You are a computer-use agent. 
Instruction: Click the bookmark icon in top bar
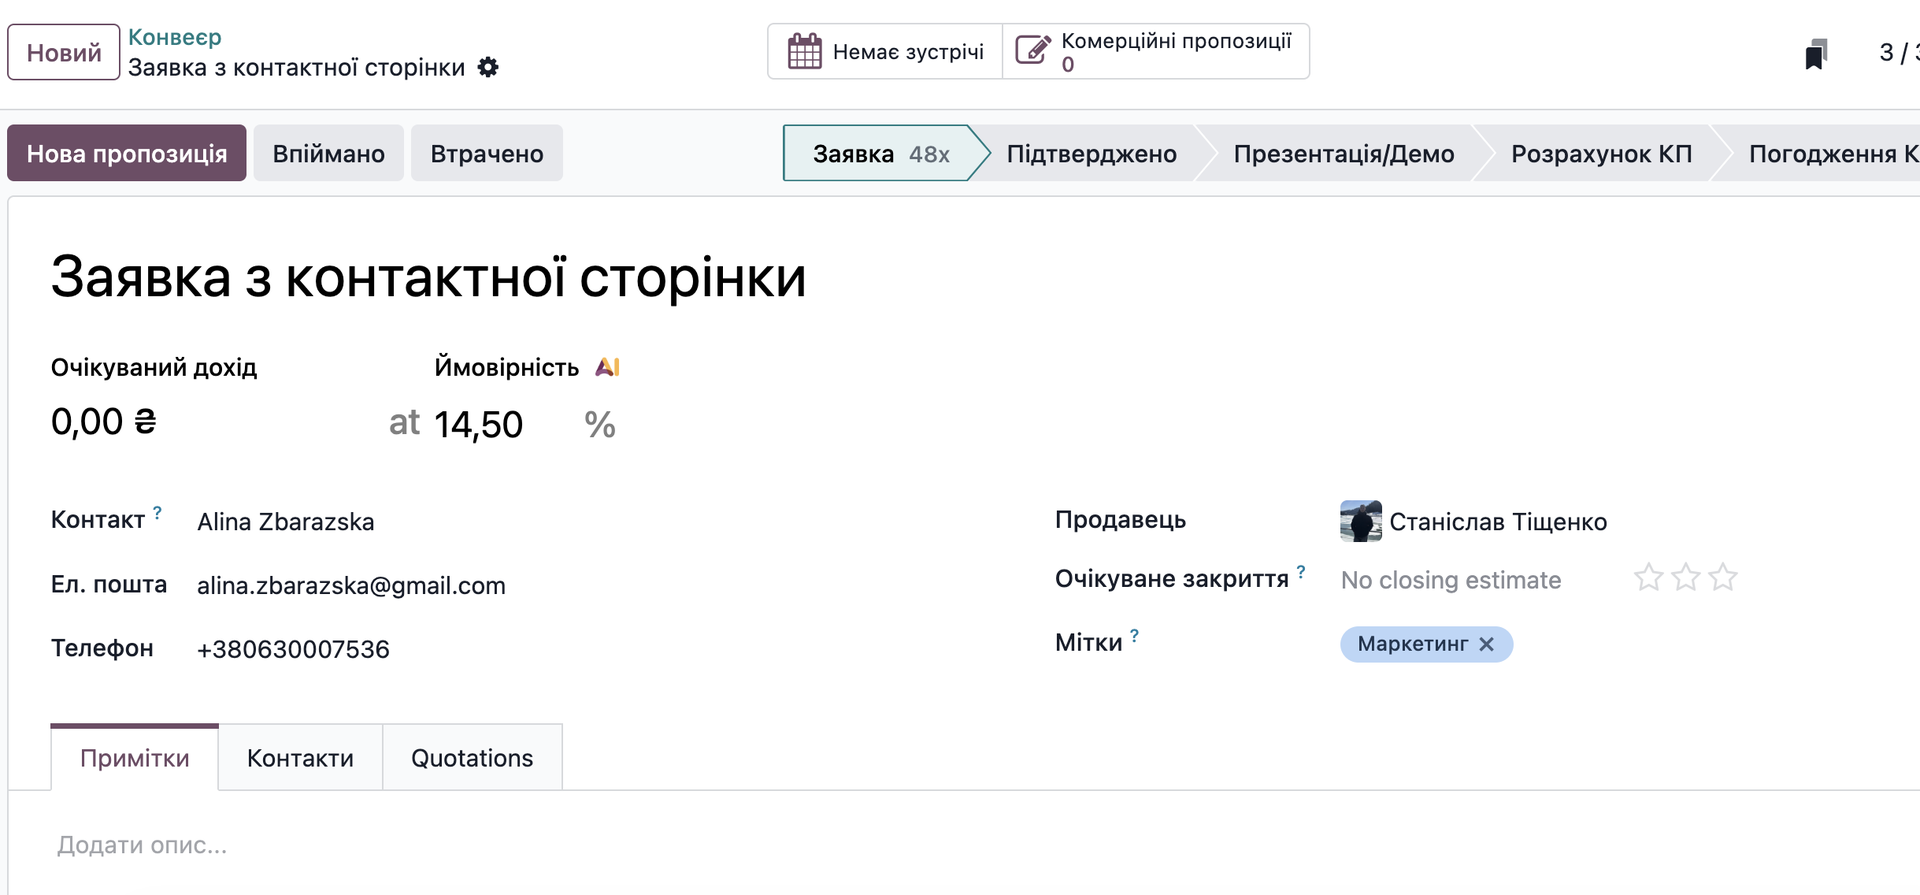pos(1816,54)
